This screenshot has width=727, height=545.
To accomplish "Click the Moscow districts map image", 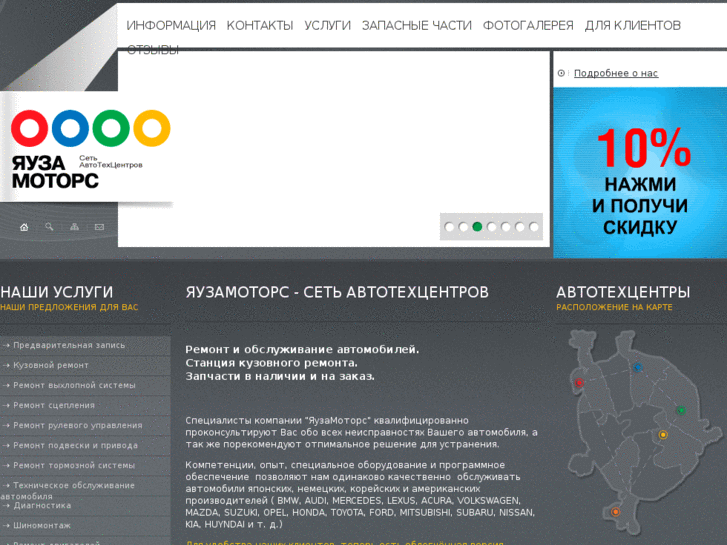I will click(644, 431).
